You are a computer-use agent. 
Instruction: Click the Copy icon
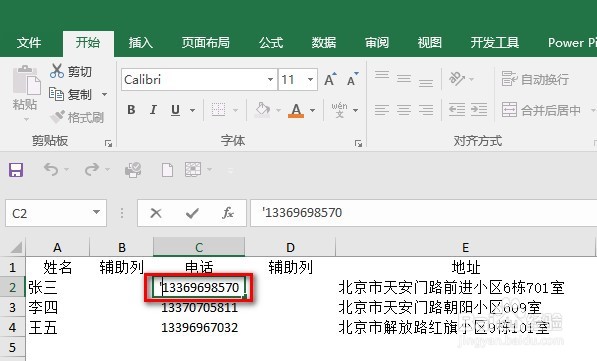[56, 94]
